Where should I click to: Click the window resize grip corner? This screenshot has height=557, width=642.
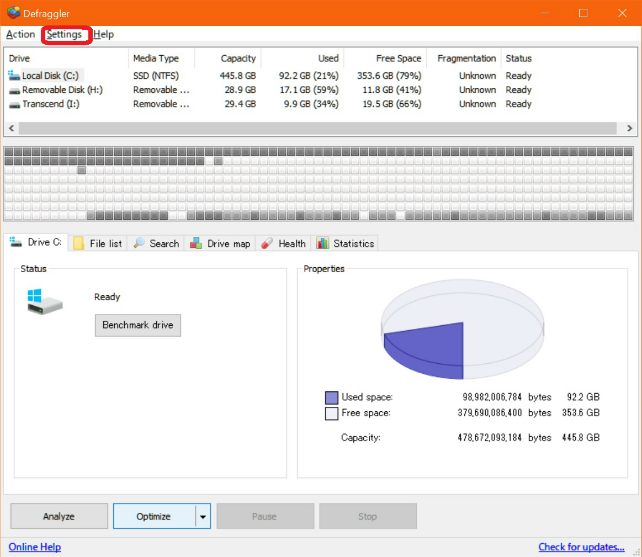pos(636,552)
